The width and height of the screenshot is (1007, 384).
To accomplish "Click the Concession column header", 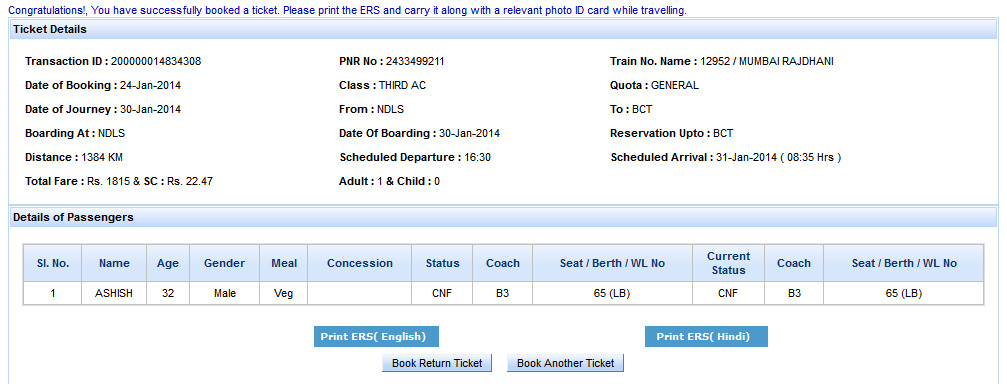I will [360, 263].
